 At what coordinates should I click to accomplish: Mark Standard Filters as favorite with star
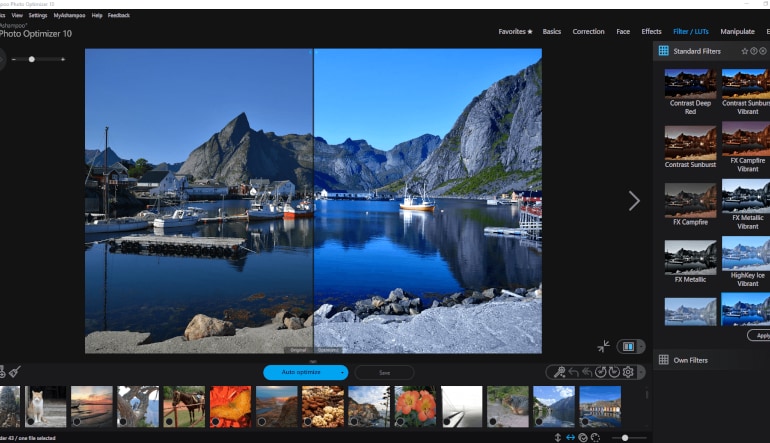pos(744,51)
